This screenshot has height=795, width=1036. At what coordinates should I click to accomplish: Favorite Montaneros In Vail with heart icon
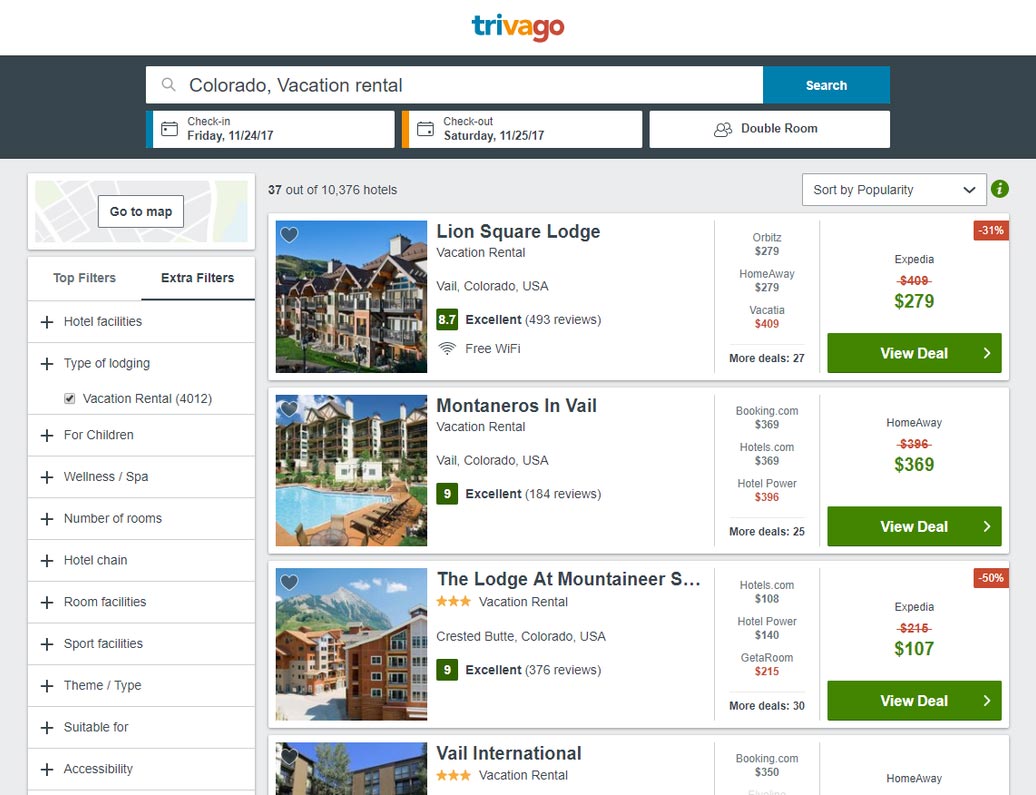pos(289,408)
